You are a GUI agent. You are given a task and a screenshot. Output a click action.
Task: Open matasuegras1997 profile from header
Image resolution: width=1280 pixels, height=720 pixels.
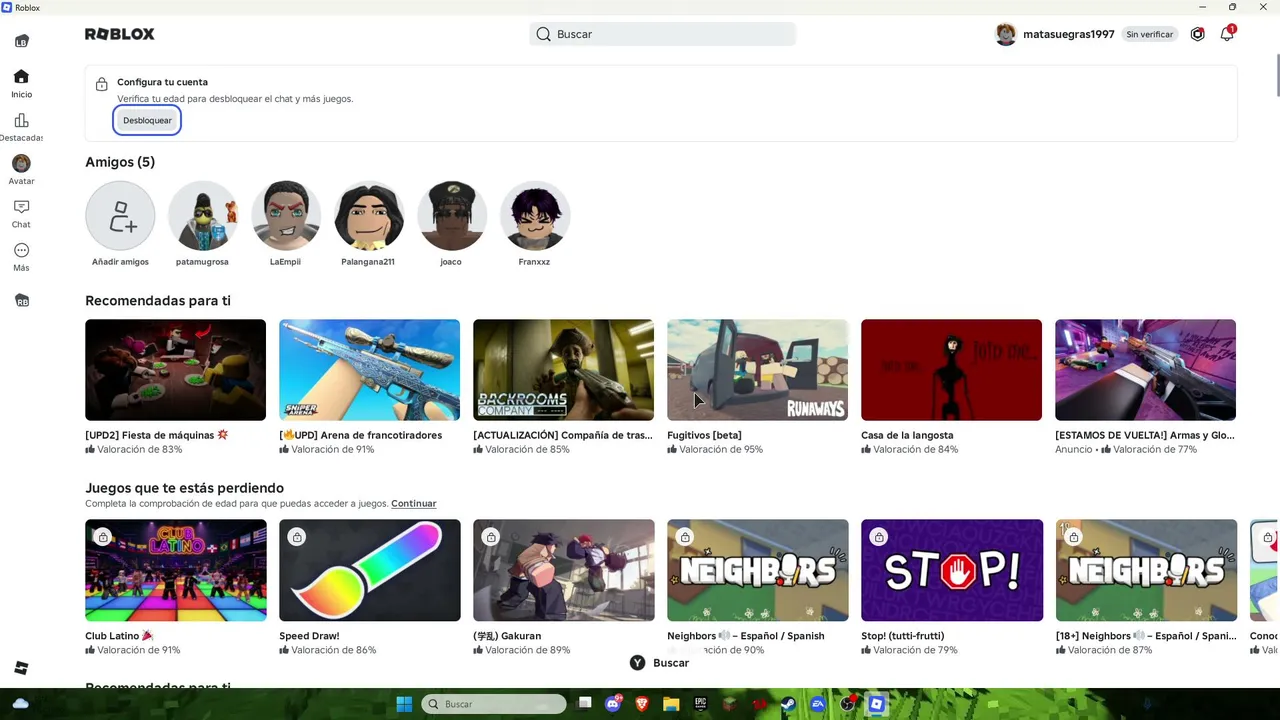[1055, 34]
